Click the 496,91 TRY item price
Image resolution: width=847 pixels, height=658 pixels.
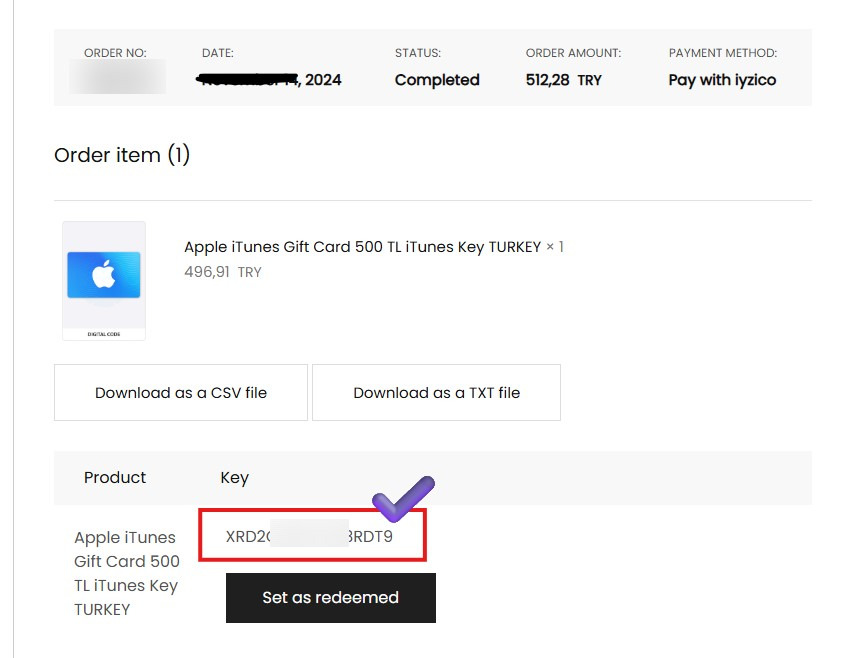[x=223, y=272]
